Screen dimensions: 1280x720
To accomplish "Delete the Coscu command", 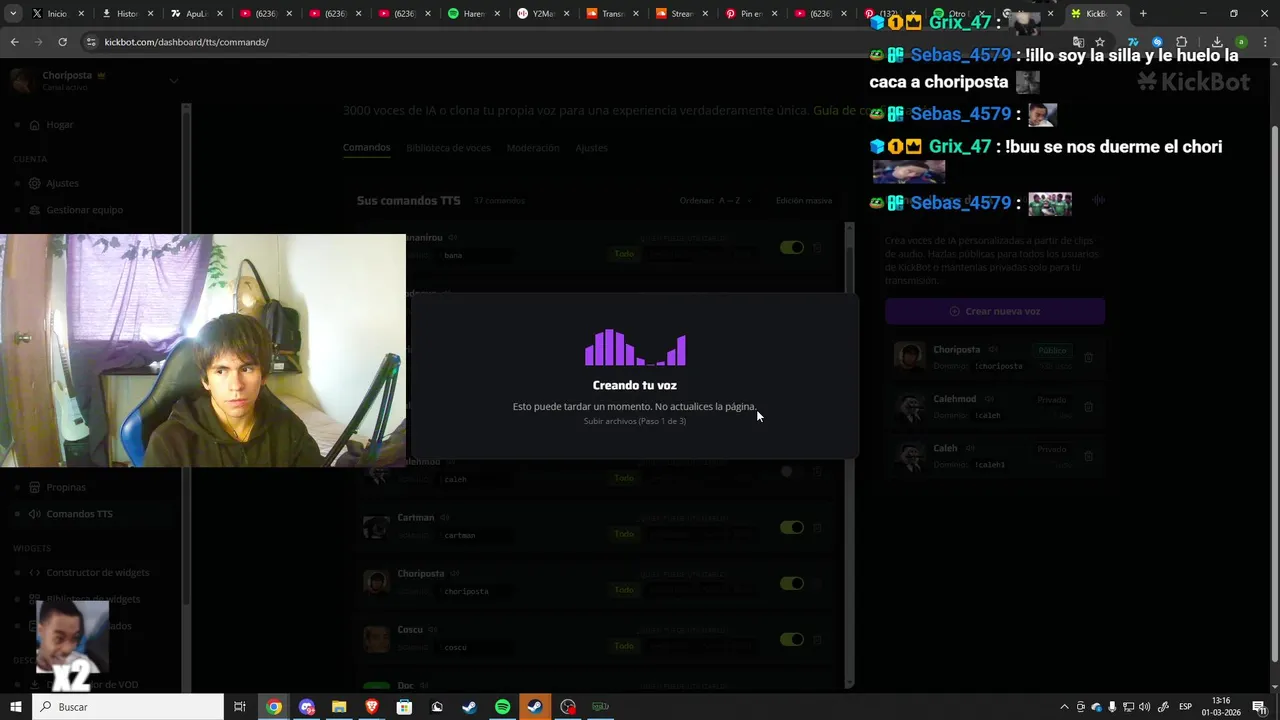I will (817, 639).
